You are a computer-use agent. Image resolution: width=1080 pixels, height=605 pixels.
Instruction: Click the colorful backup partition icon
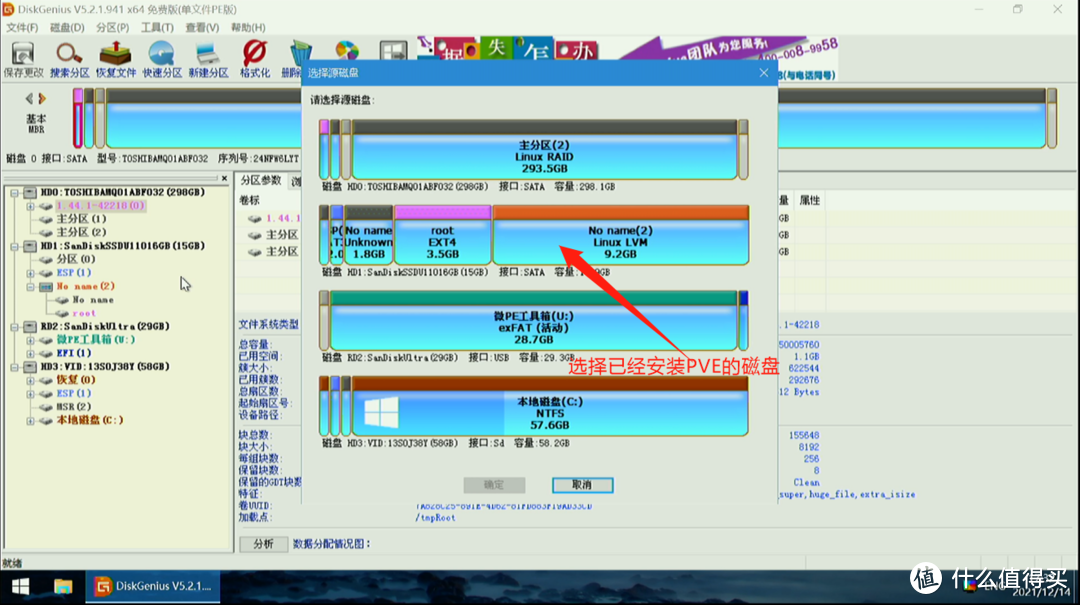point(346,51)
